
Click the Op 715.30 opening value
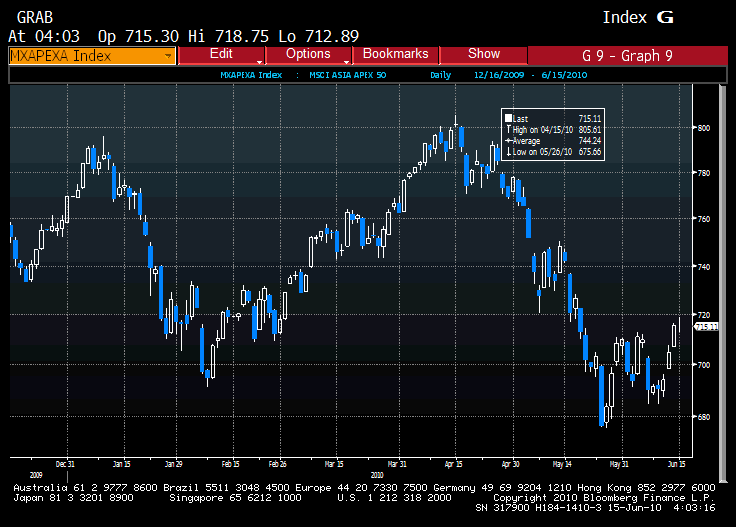[138, 37]
